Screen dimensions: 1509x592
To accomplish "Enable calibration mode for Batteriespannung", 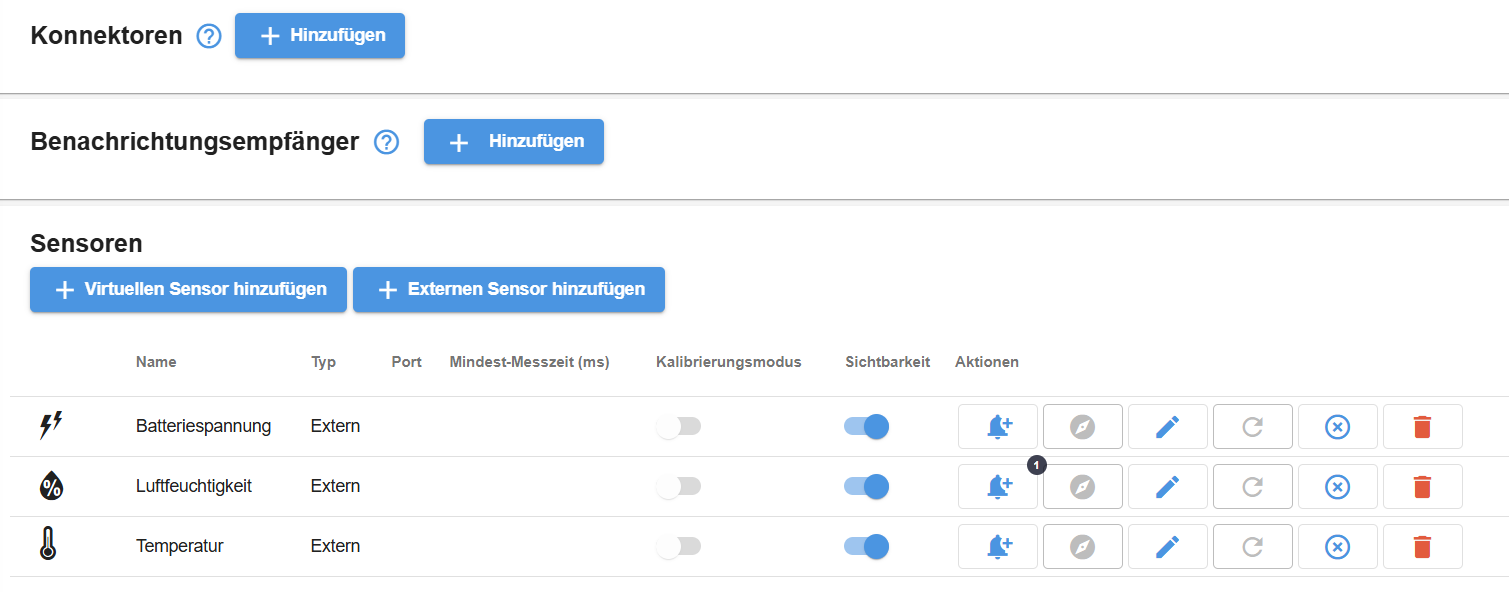I will (x=679, y=427).
